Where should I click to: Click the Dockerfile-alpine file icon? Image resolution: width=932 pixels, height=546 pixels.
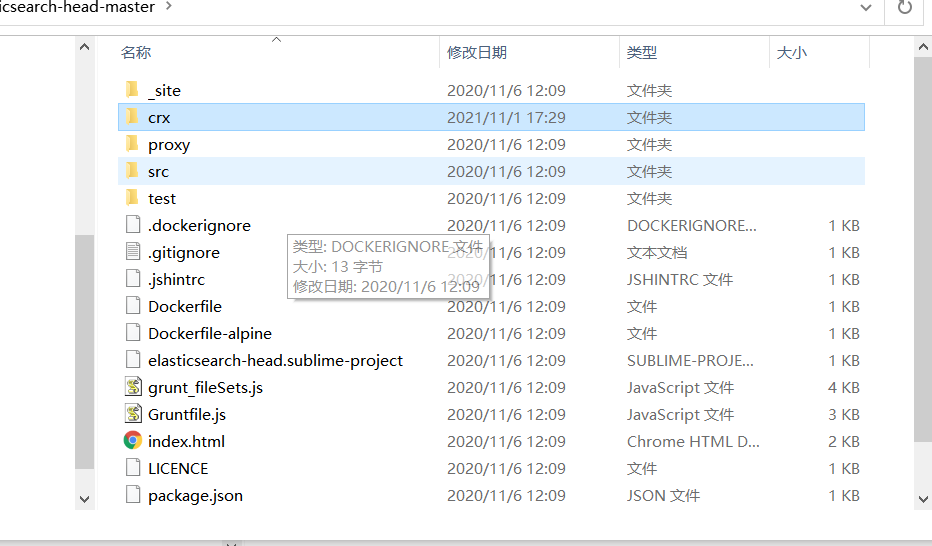[x=133, y=333]
